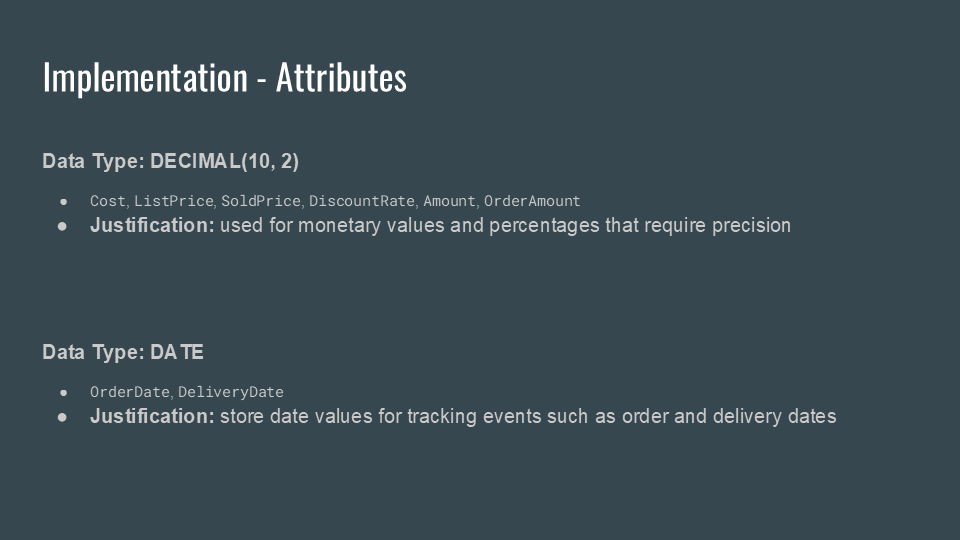Click the Cost attribute text
Image resolution: width=960 pixels, height=540 pixels.
(x=108, y=201)
